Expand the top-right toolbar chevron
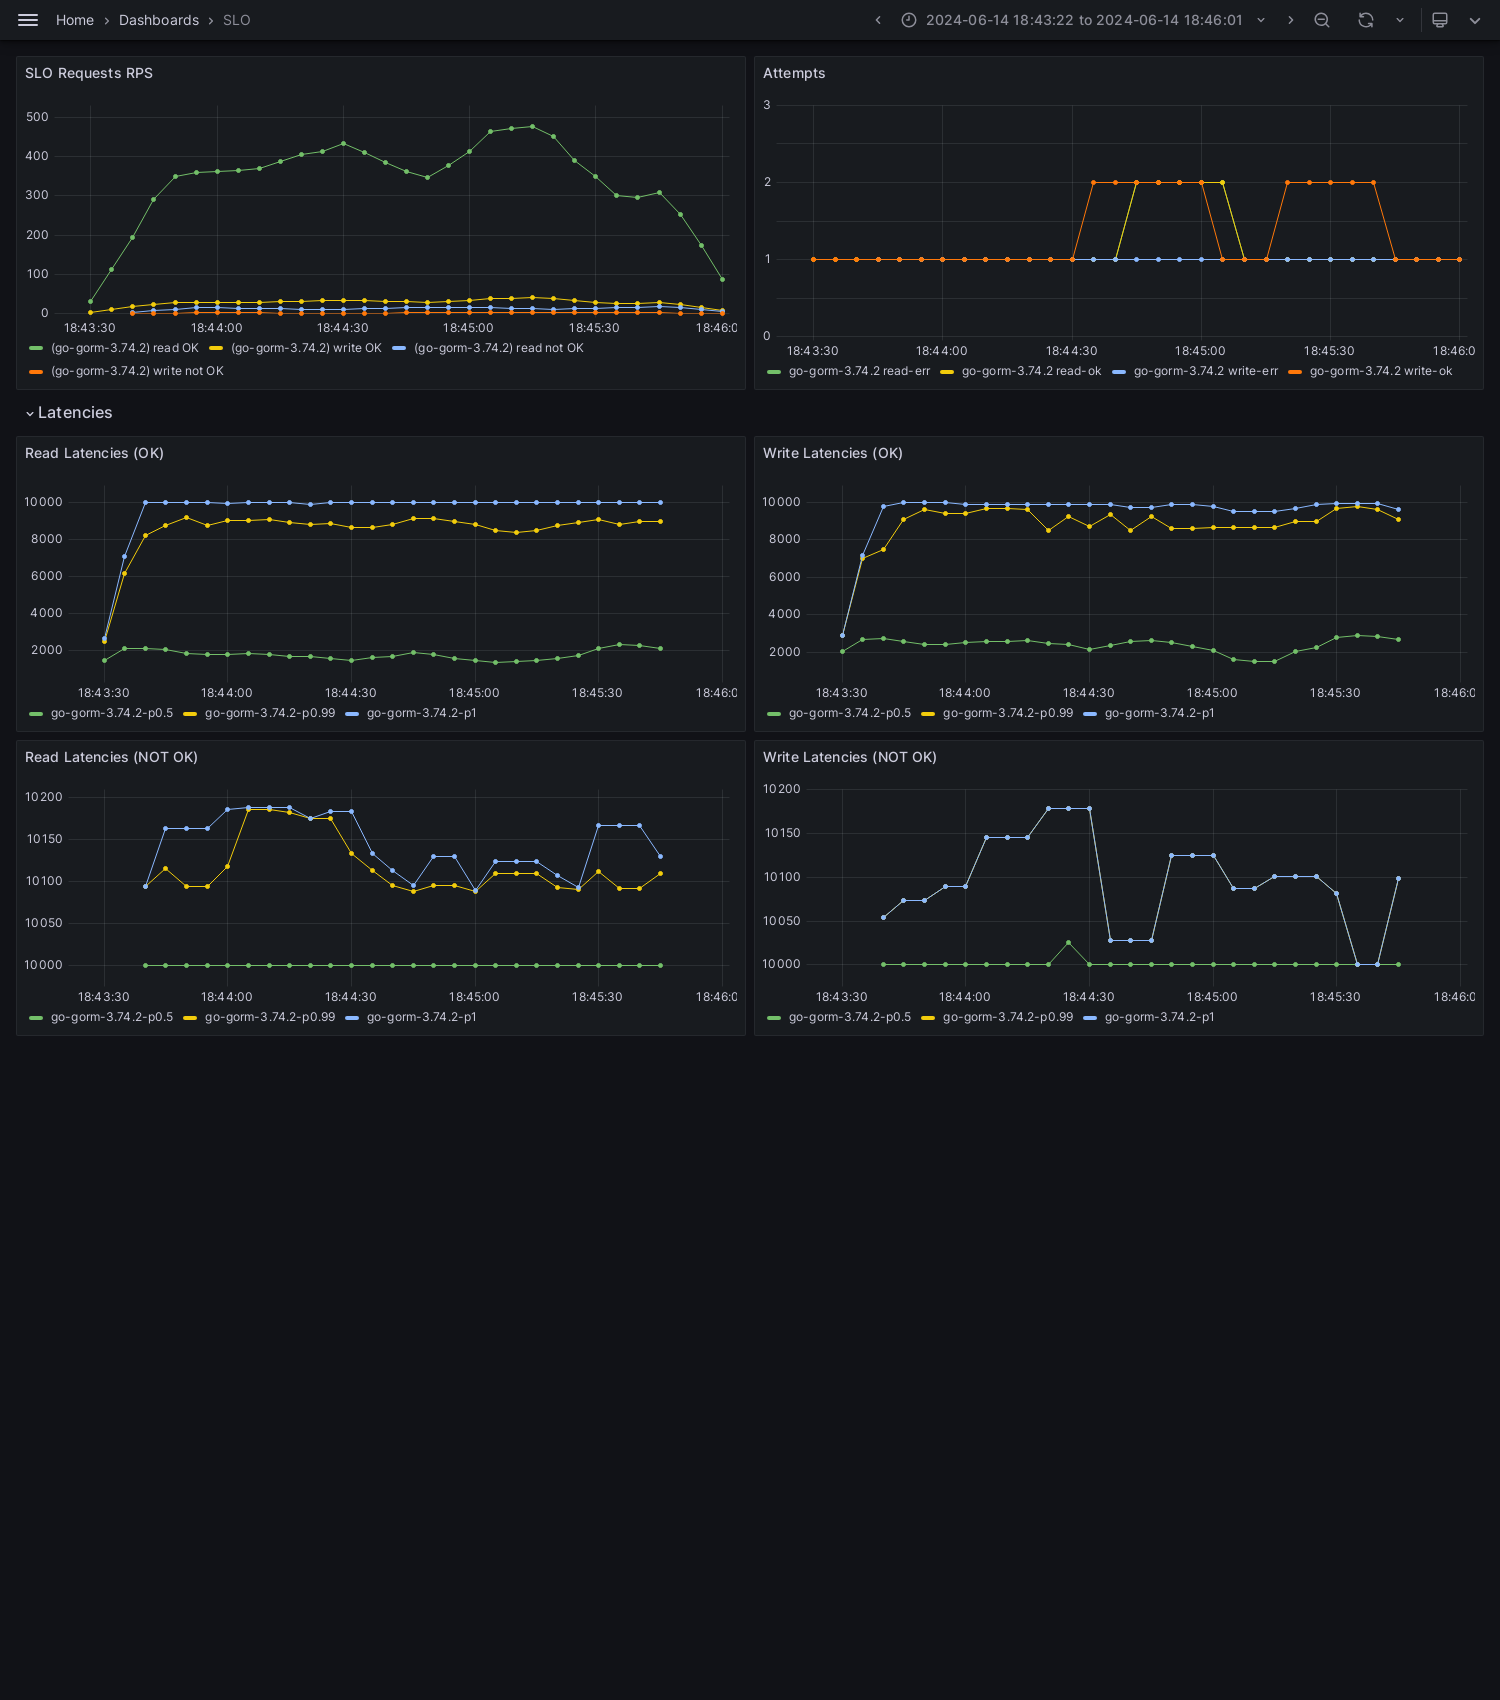This screenshot has height=1700, width=1500. [1475, 20]
